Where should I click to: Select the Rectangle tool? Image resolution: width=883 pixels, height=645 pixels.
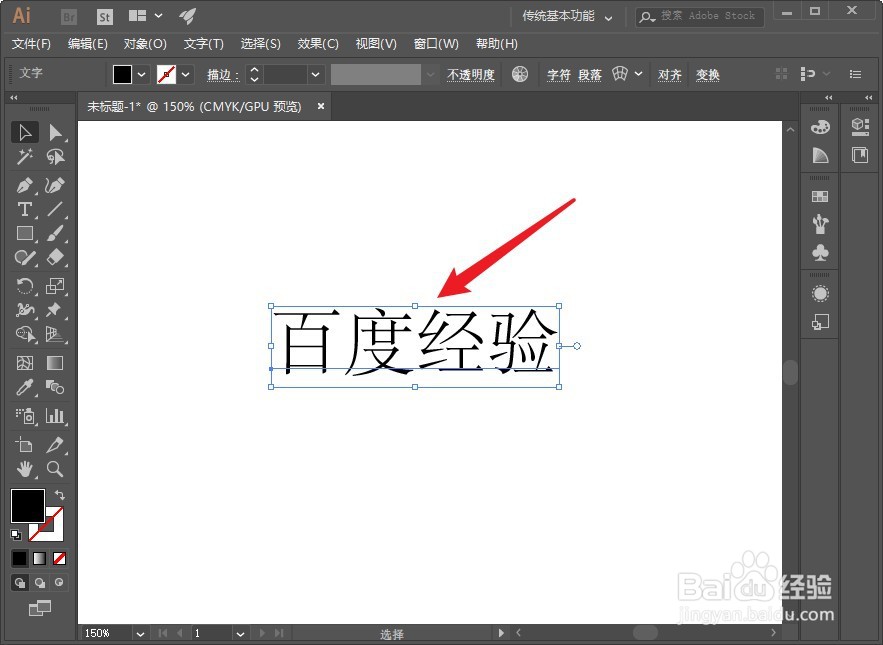pos(25,233)
